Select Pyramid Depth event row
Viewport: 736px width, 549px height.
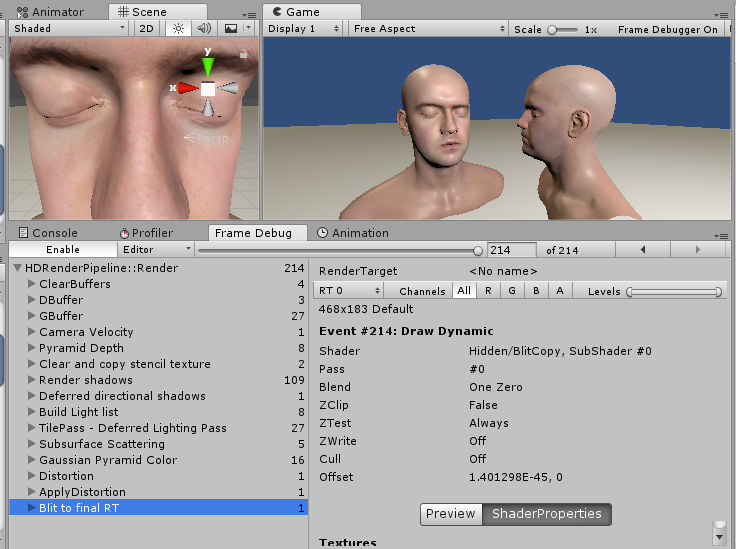point(159,348)
